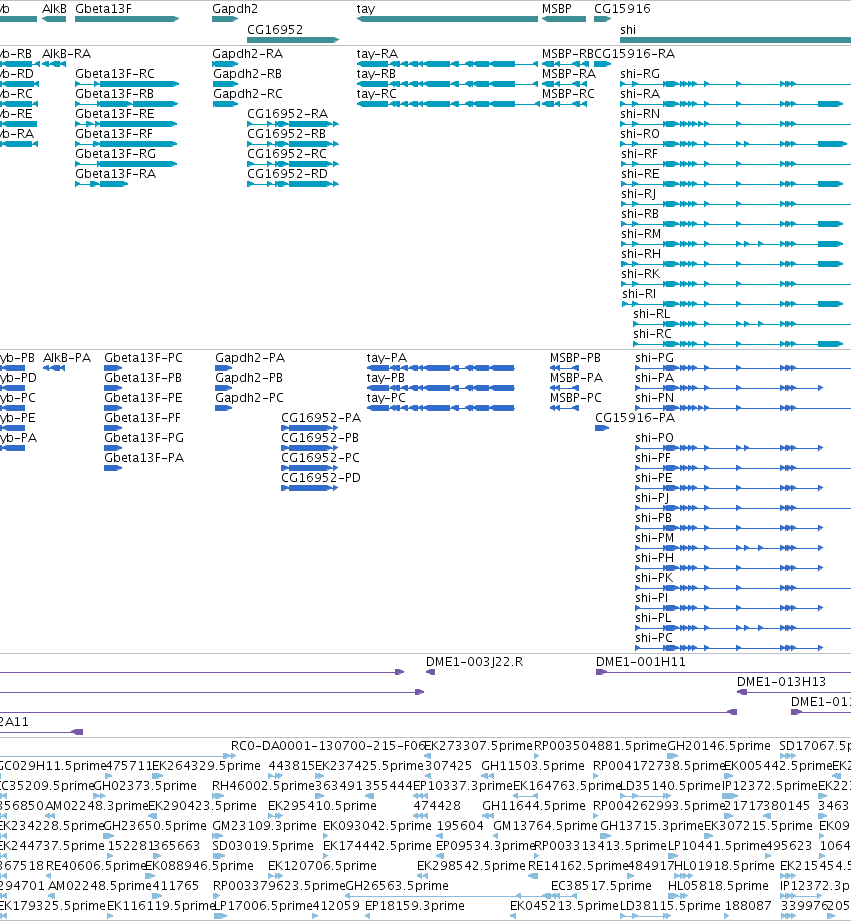The height and width of the screenshot is (921, 851).
Task: Select the Gapdh2-PB protein label
Action: [249, 378]
